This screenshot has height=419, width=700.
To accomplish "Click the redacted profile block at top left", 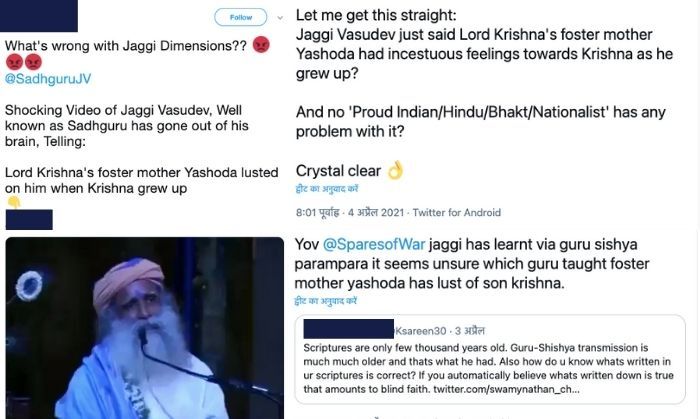I will [39, 16].
